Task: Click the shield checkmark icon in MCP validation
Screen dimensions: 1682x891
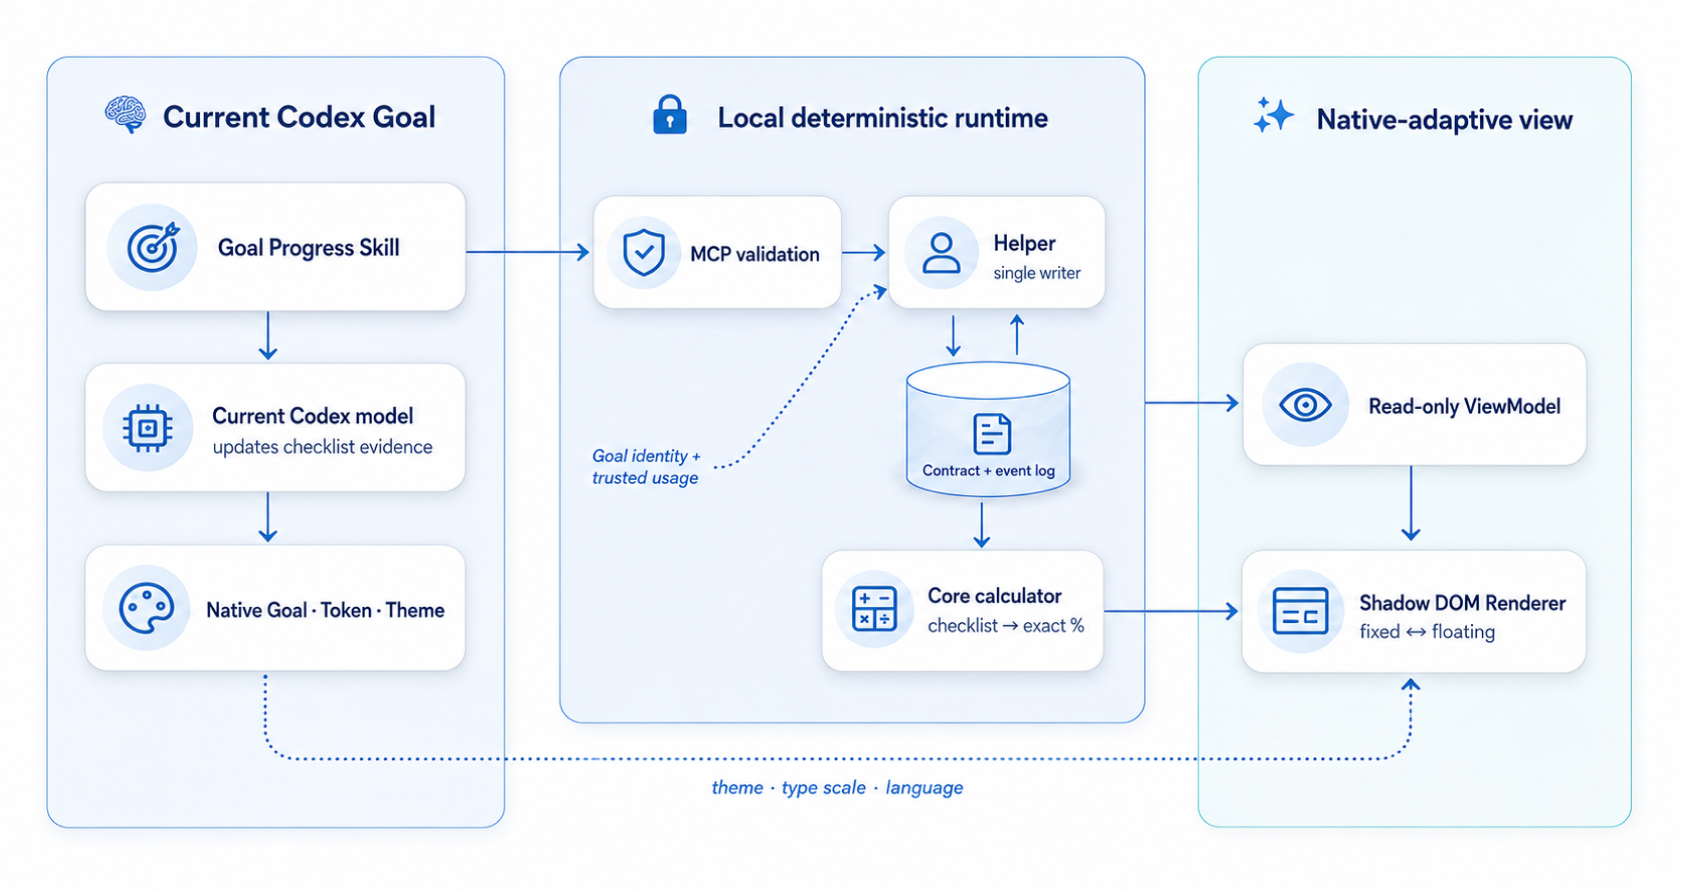Action: pos(643,253)
